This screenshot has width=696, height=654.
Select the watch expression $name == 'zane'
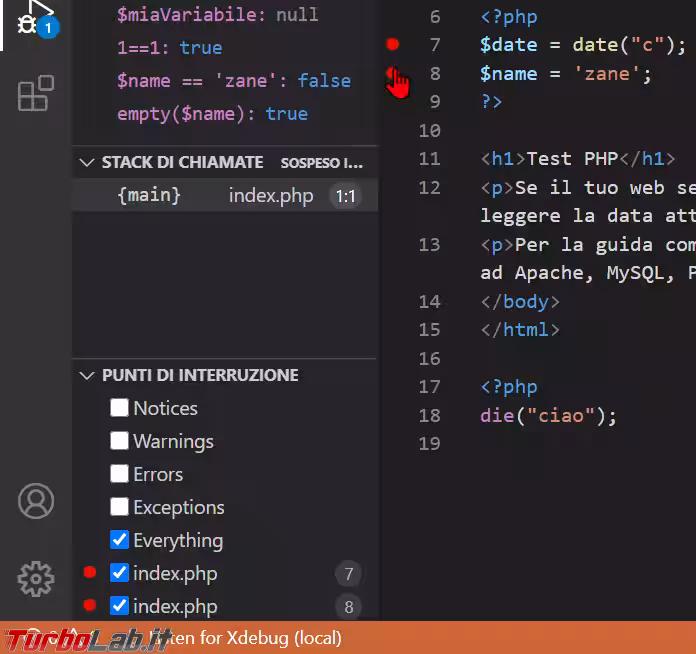tap(233, 81)
